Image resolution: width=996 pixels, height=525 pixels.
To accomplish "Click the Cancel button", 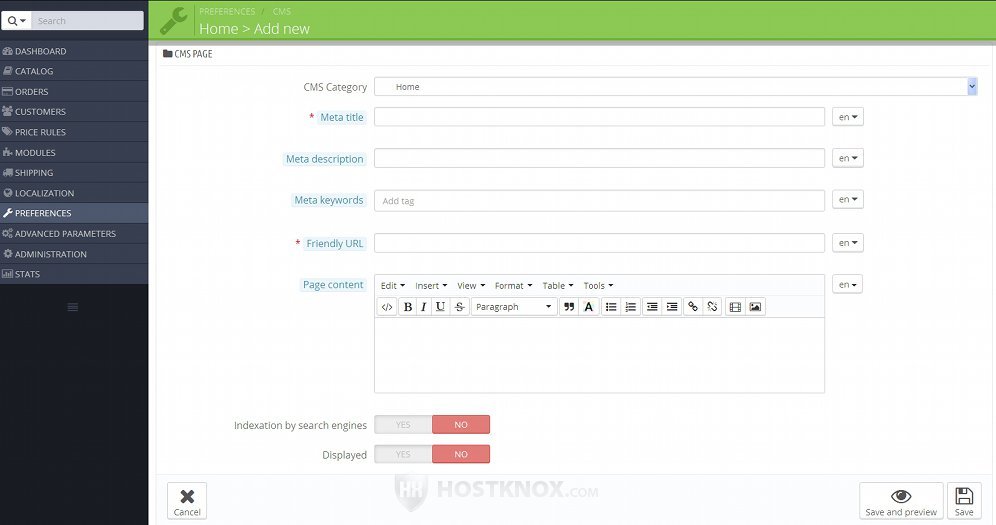I will (x=187, y=501).
